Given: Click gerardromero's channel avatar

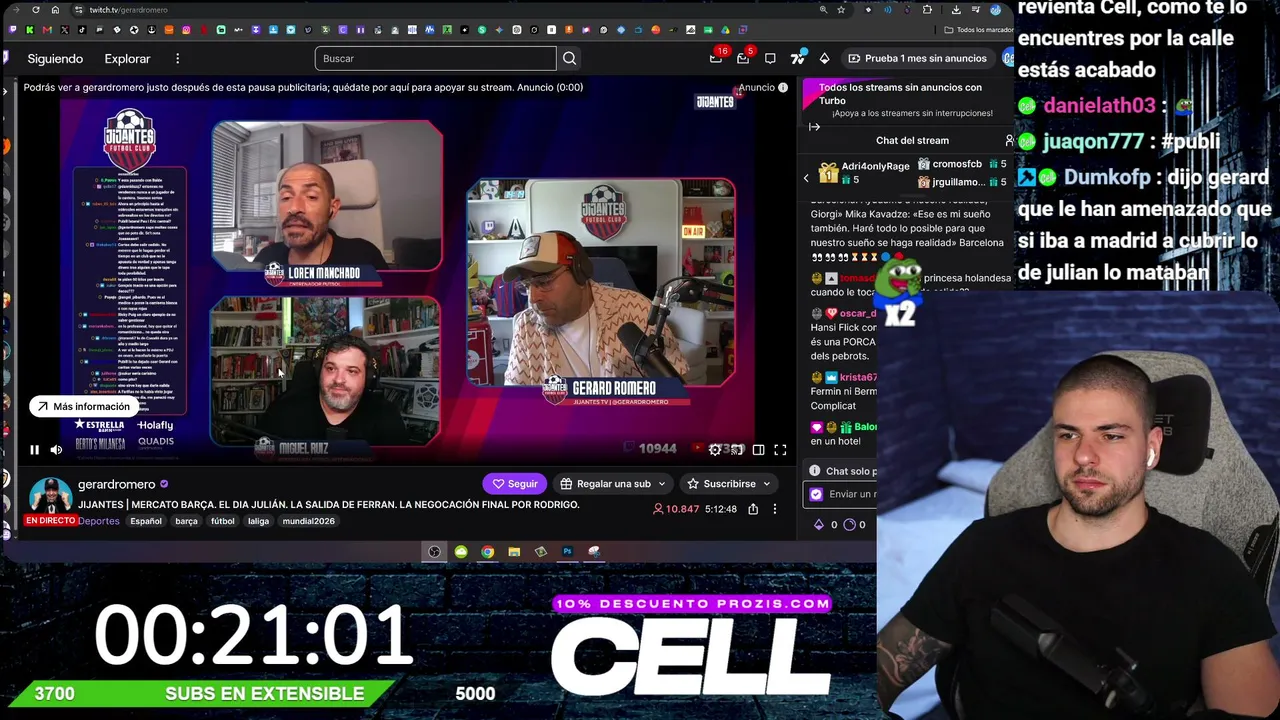Looking at the screenshot, I should tap(50, 497).
